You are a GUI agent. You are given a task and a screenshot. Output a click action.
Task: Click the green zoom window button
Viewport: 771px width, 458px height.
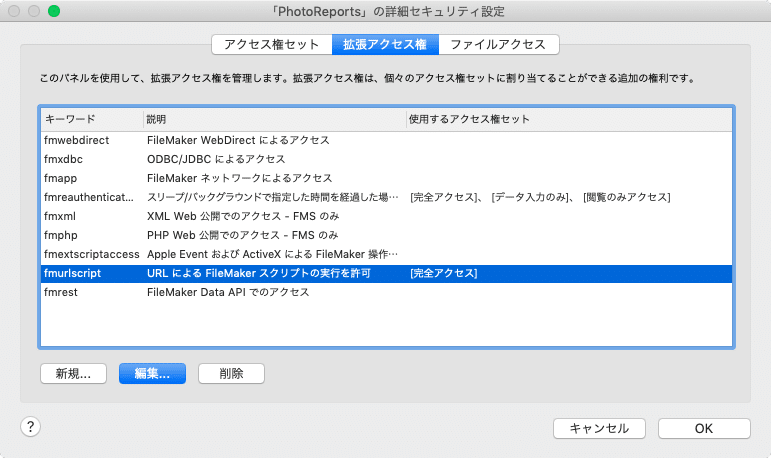(x=54, y=11)
